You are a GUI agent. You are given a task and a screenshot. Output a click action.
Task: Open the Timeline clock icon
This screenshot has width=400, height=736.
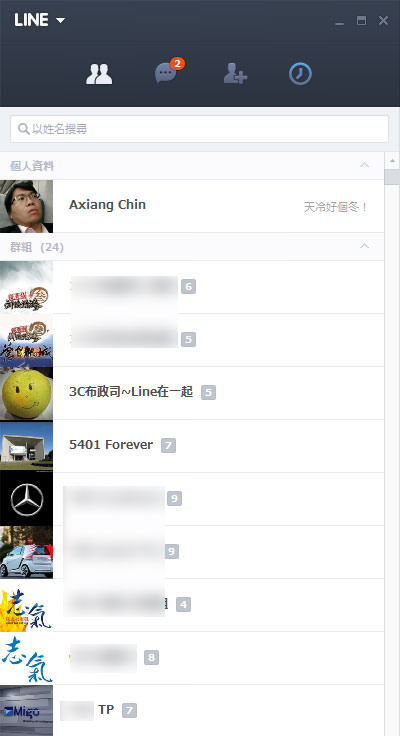[x=300, y=74]
